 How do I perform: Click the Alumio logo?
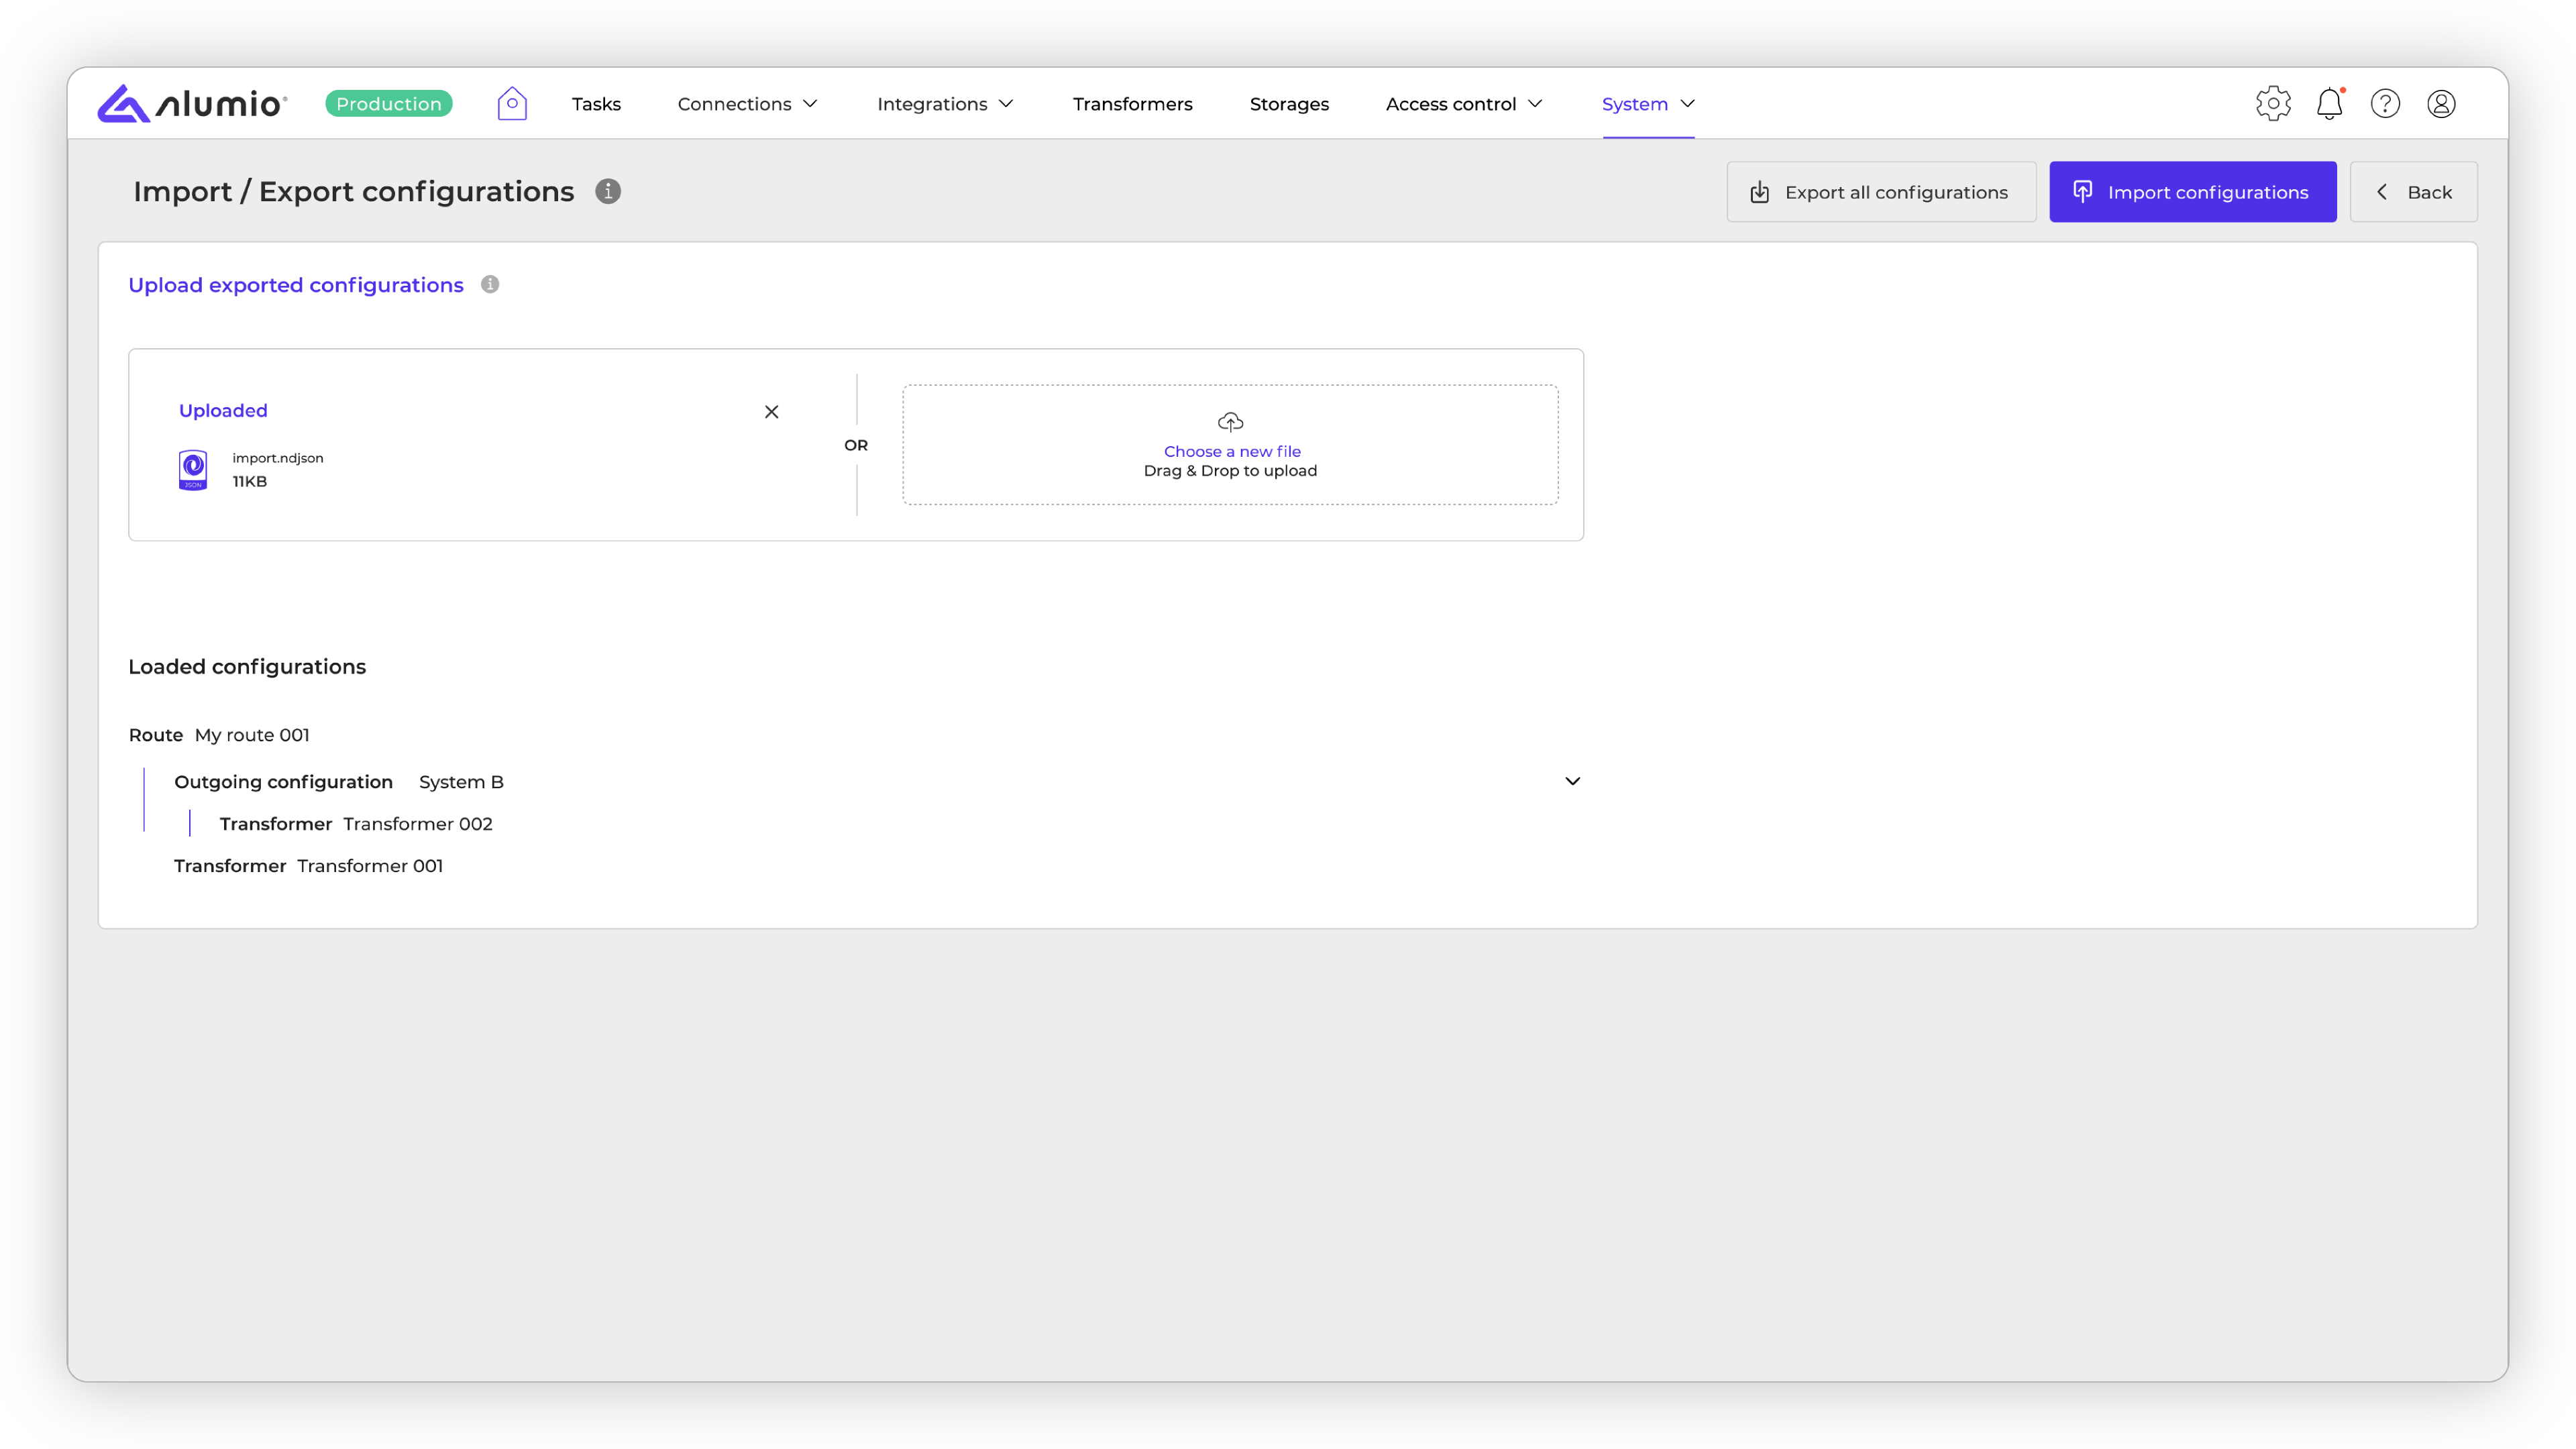pyautogui.click(x=192, y=103)
